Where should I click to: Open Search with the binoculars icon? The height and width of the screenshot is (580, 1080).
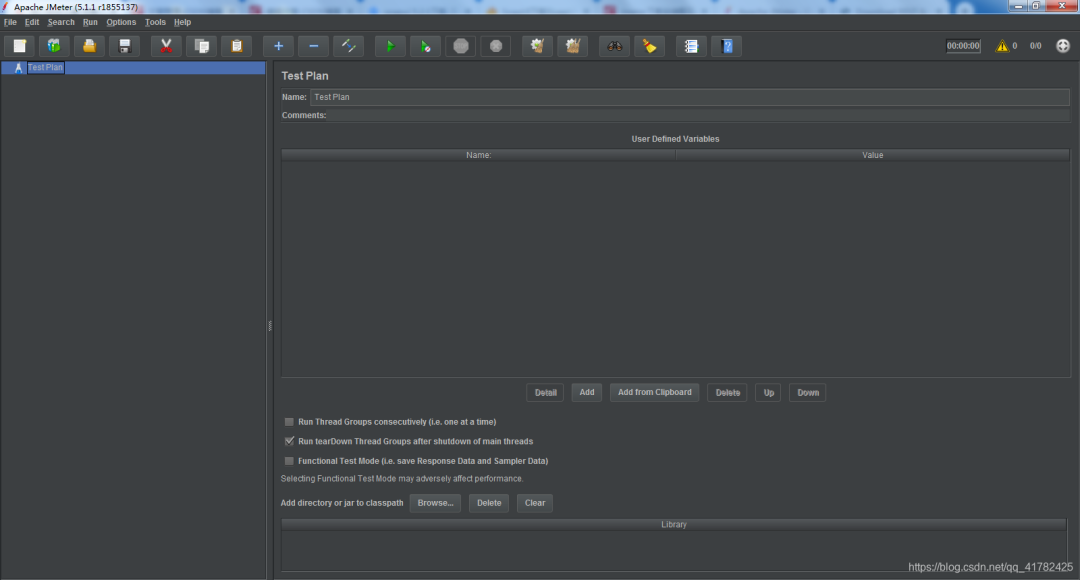coord(614,46)
